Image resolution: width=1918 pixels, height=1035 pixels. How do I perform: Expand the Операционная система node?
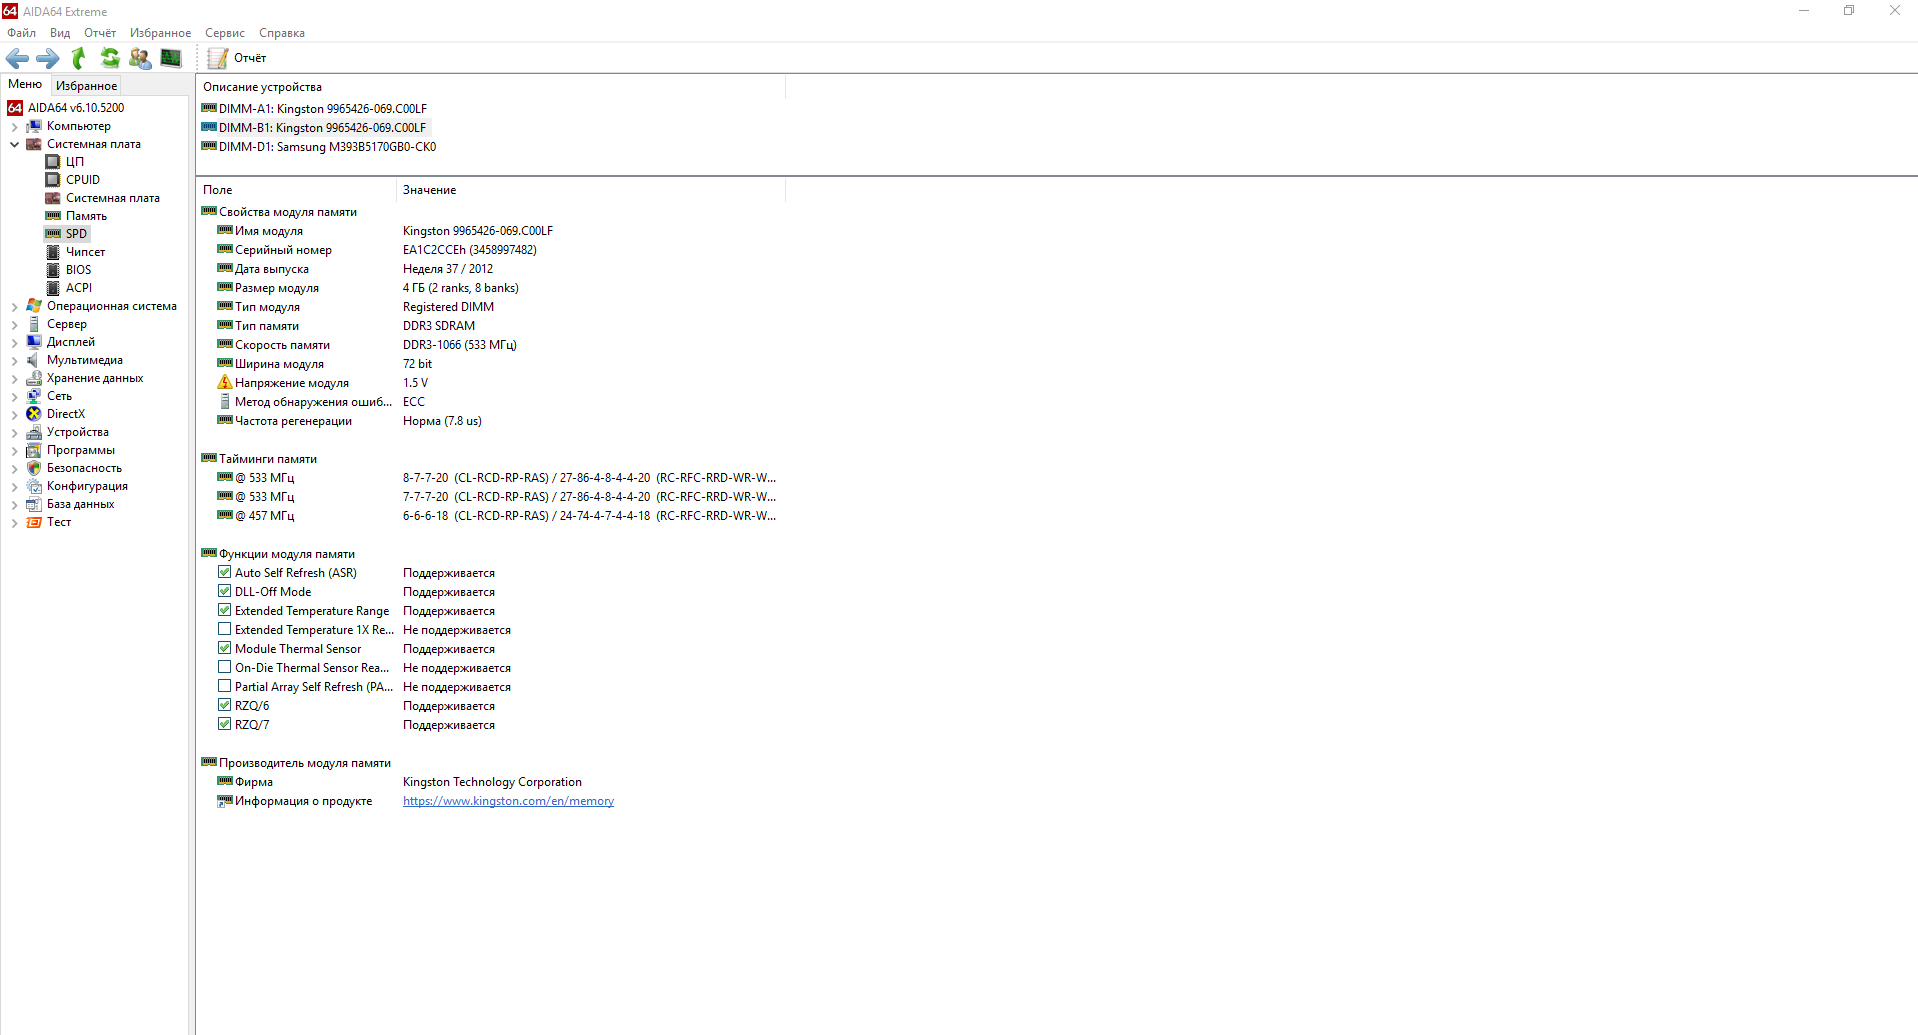pos(14,307)
